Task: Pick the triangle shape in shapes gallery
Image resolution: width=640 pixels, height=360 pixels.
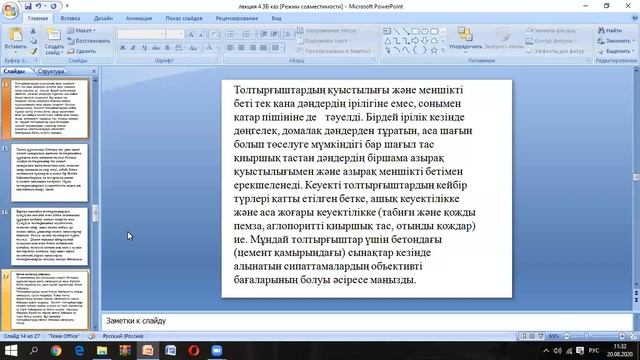Action: [x=387, y=41]
